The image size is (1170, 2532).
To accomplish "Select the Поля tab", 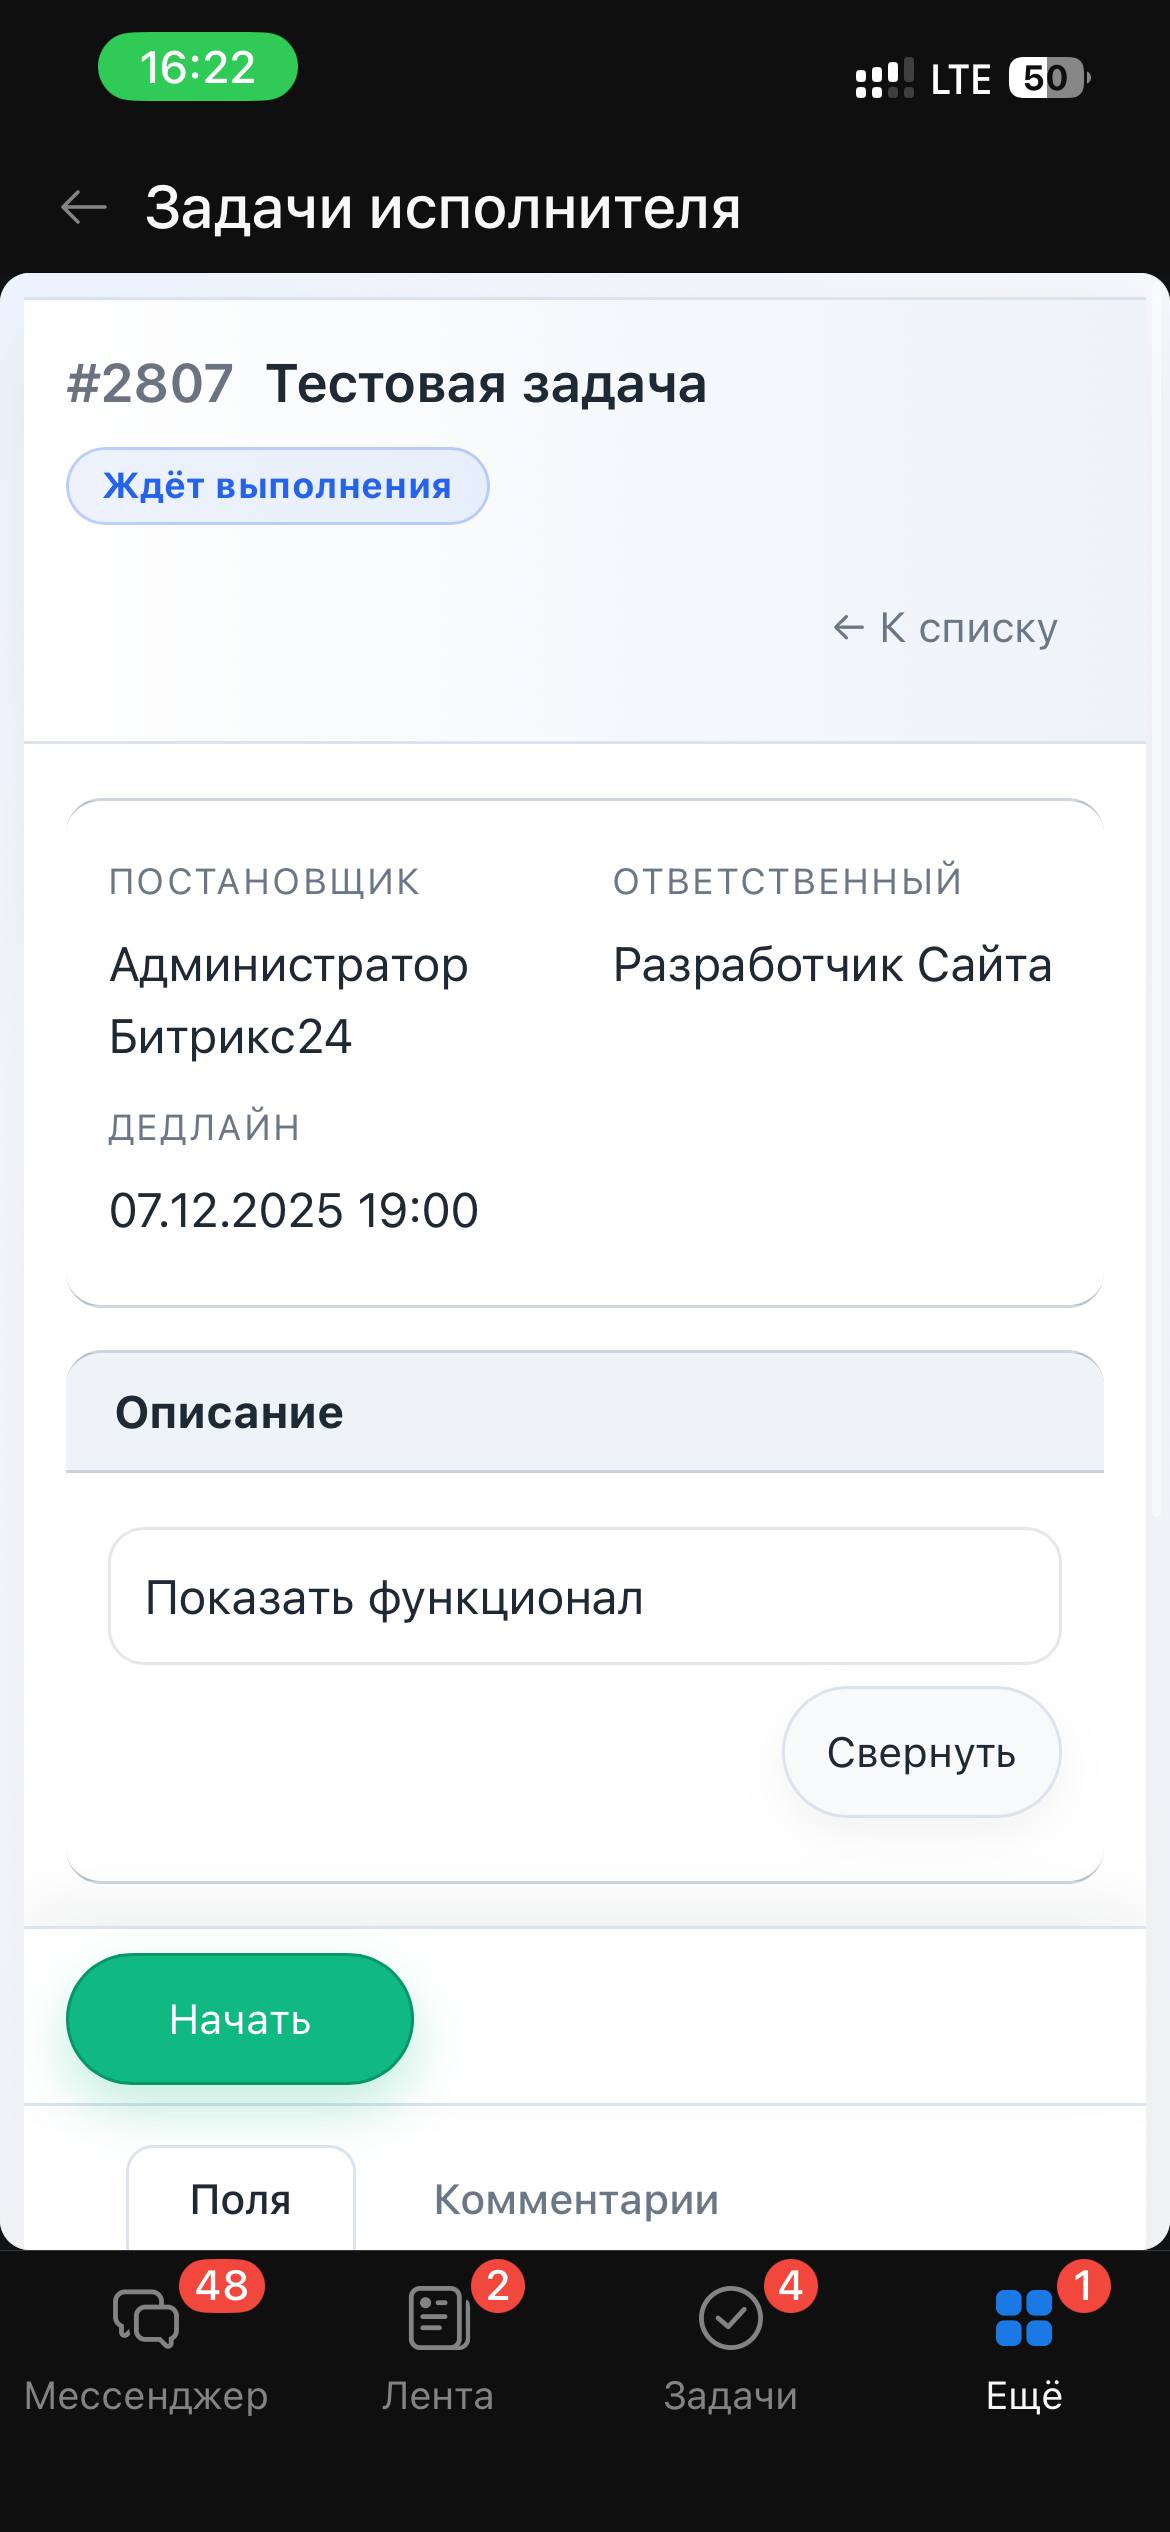I will click(x=241, y=2200).
